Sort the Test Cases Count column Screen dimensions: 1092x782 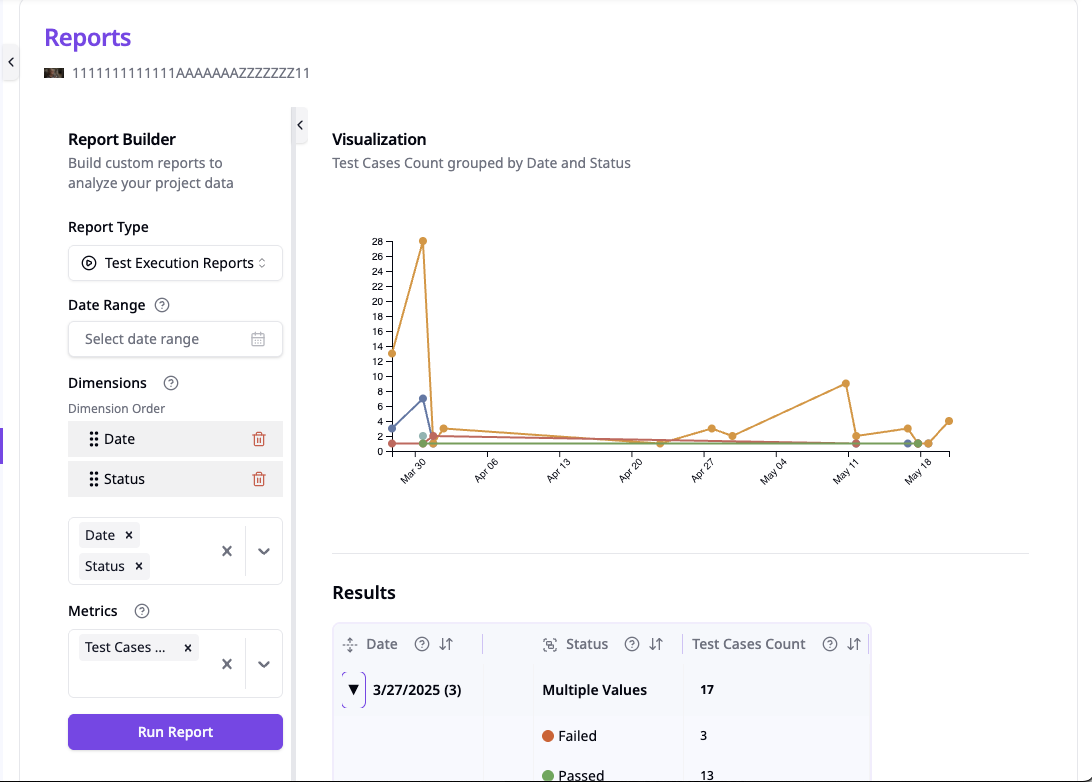click(x=856, y=644)
